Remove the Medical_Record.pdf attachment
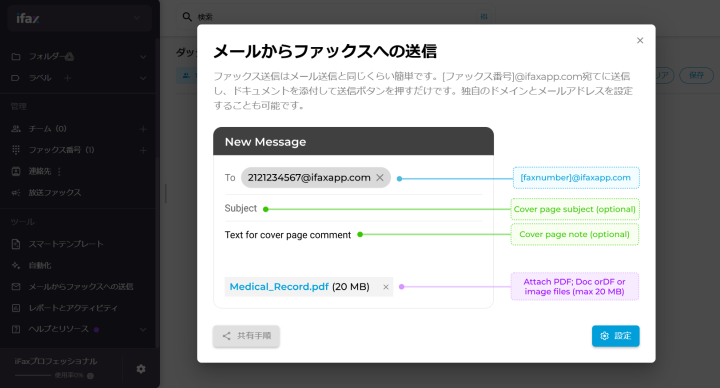The width and height of the screenshot is (720, 388). click(386, 287)
